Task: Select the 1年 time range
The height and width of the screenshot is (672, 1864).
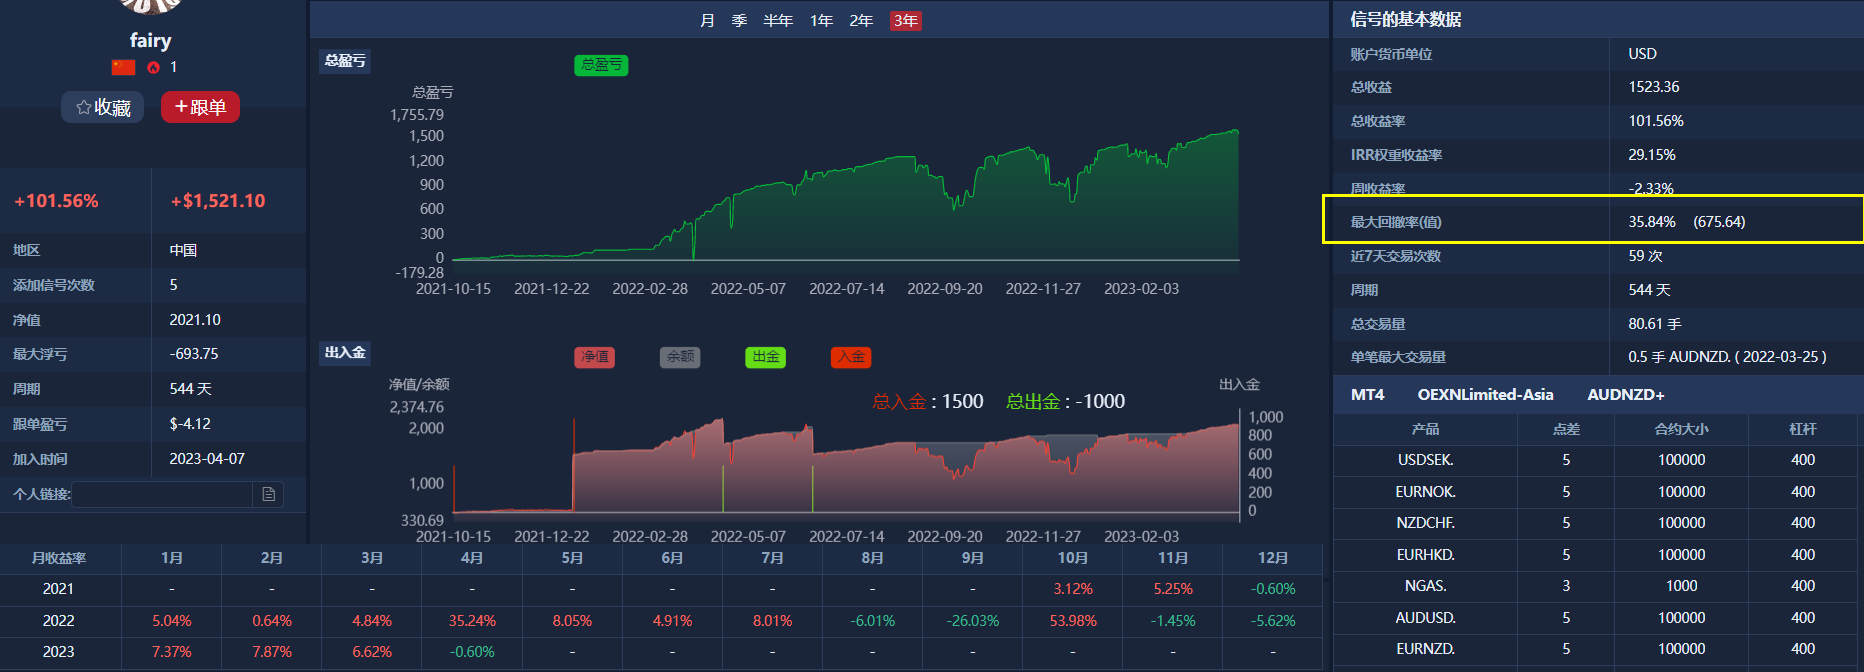Action: pos(822,21)
